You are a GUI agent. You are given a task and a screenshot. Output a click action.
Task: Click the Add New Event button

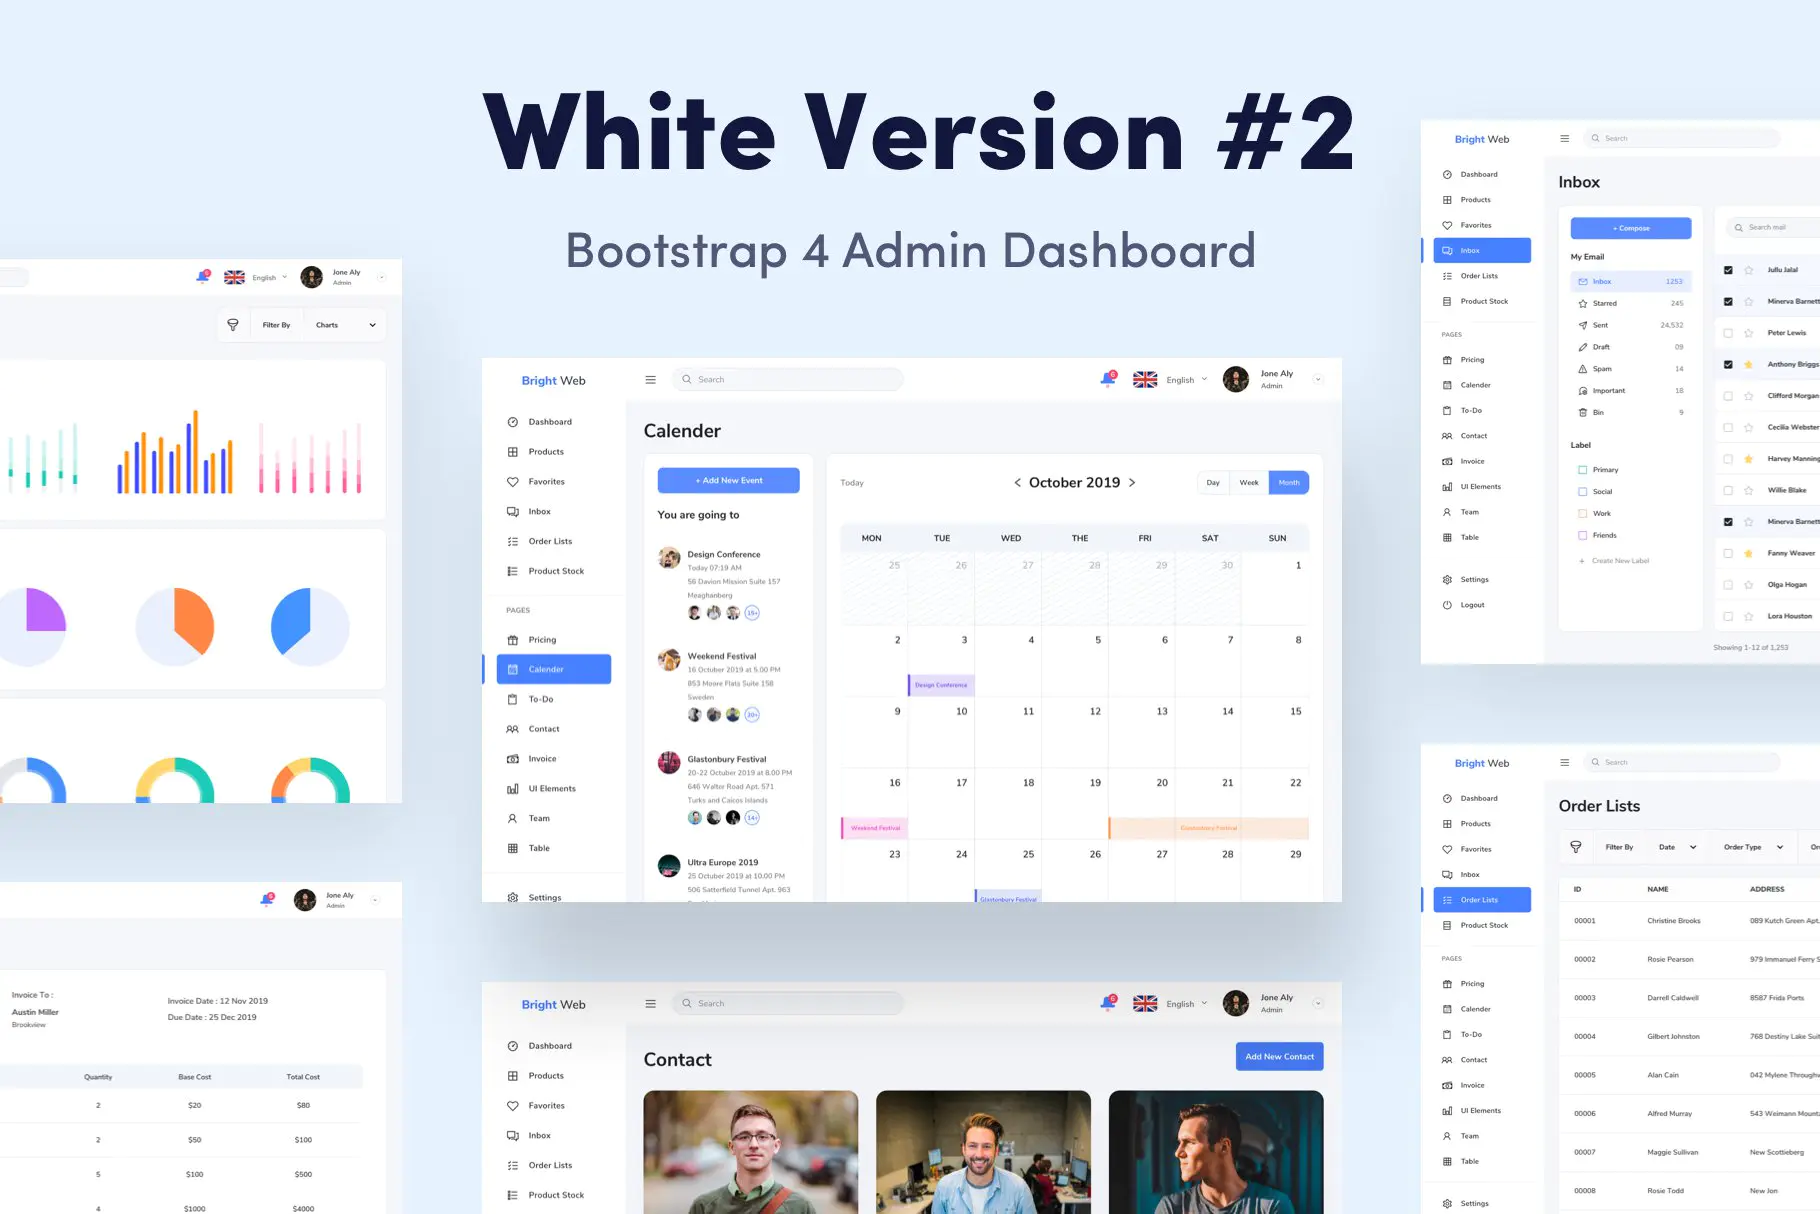tap(728, 481)
